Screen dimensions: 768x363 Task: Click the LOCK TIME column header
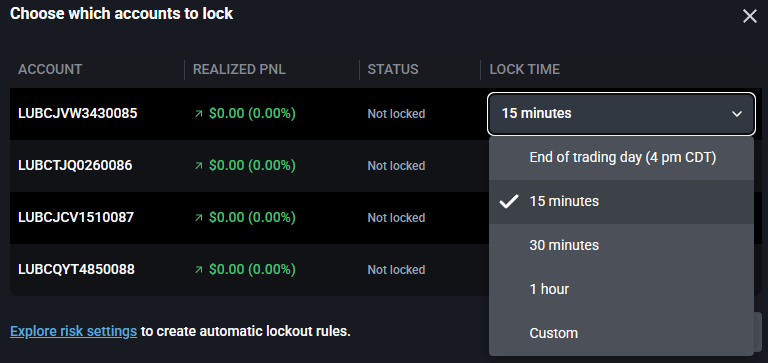point(525,70)
